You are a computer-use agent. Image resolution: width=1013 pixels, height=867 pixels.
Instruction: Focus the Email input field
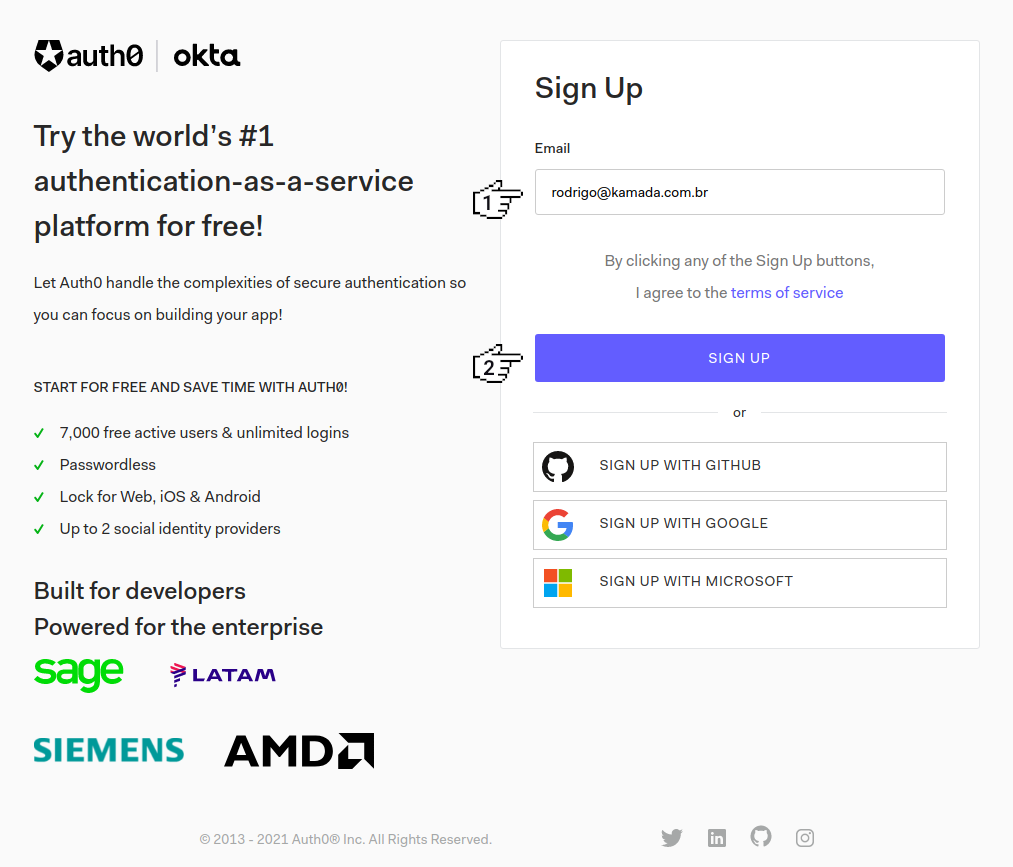740,192
